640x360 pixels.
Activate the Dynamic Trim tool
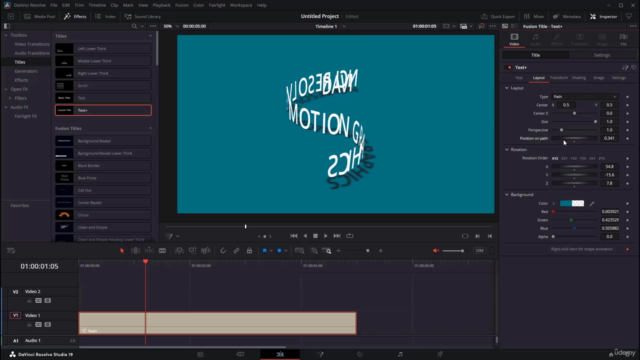click(x=149, y=251)
